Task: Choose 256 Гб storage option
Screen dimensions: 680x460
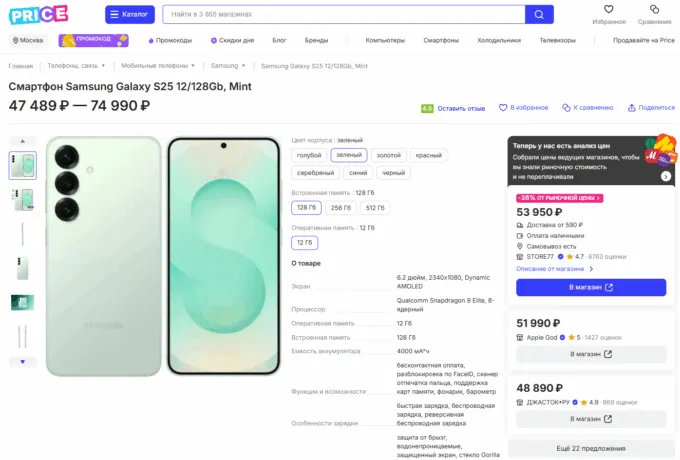Action: pyautogui.click(x=341, y=207)
